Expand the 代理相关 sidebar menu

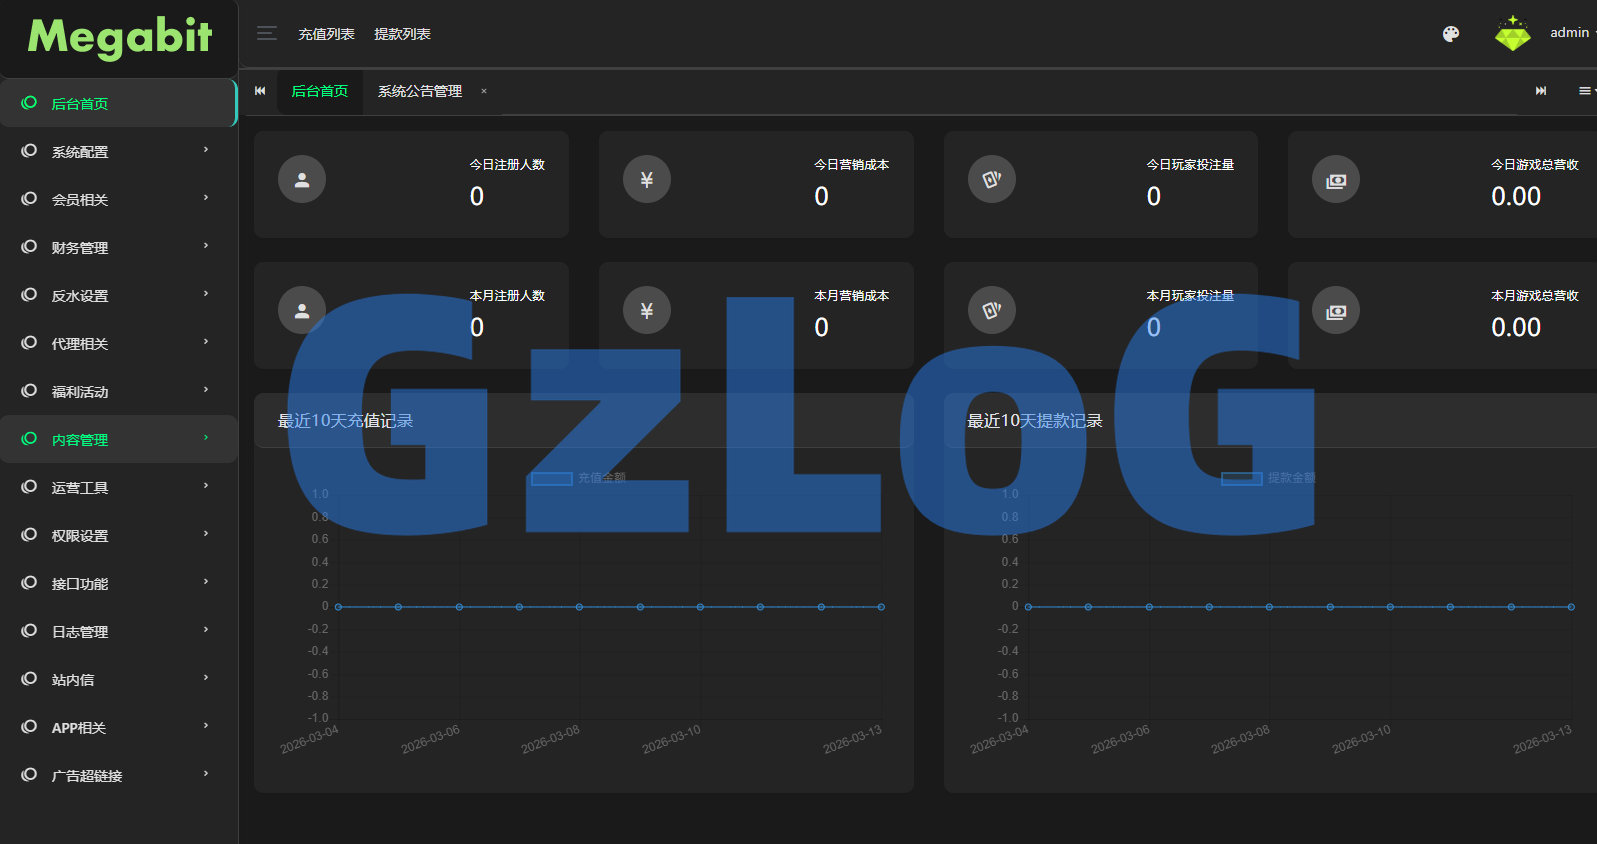118,344
